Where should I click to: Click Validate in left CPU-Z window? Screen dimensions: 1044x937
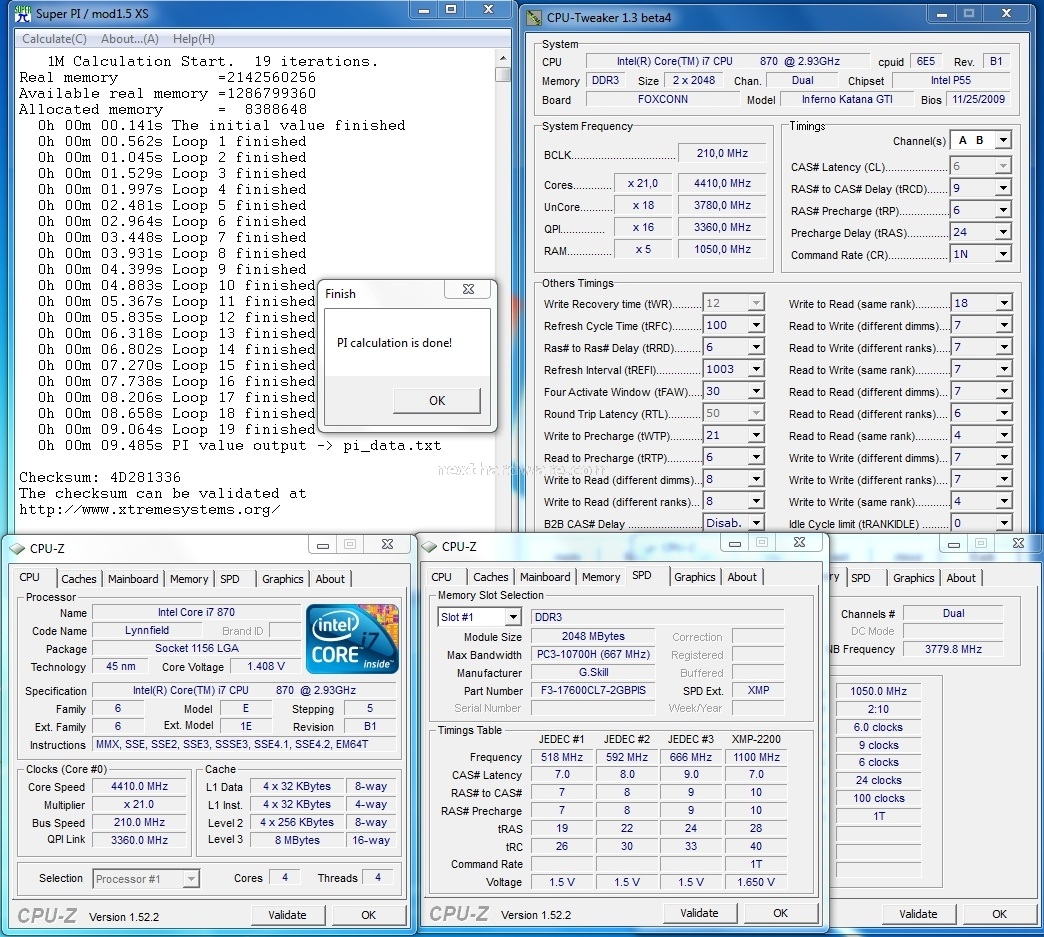[x=288, y=915]
